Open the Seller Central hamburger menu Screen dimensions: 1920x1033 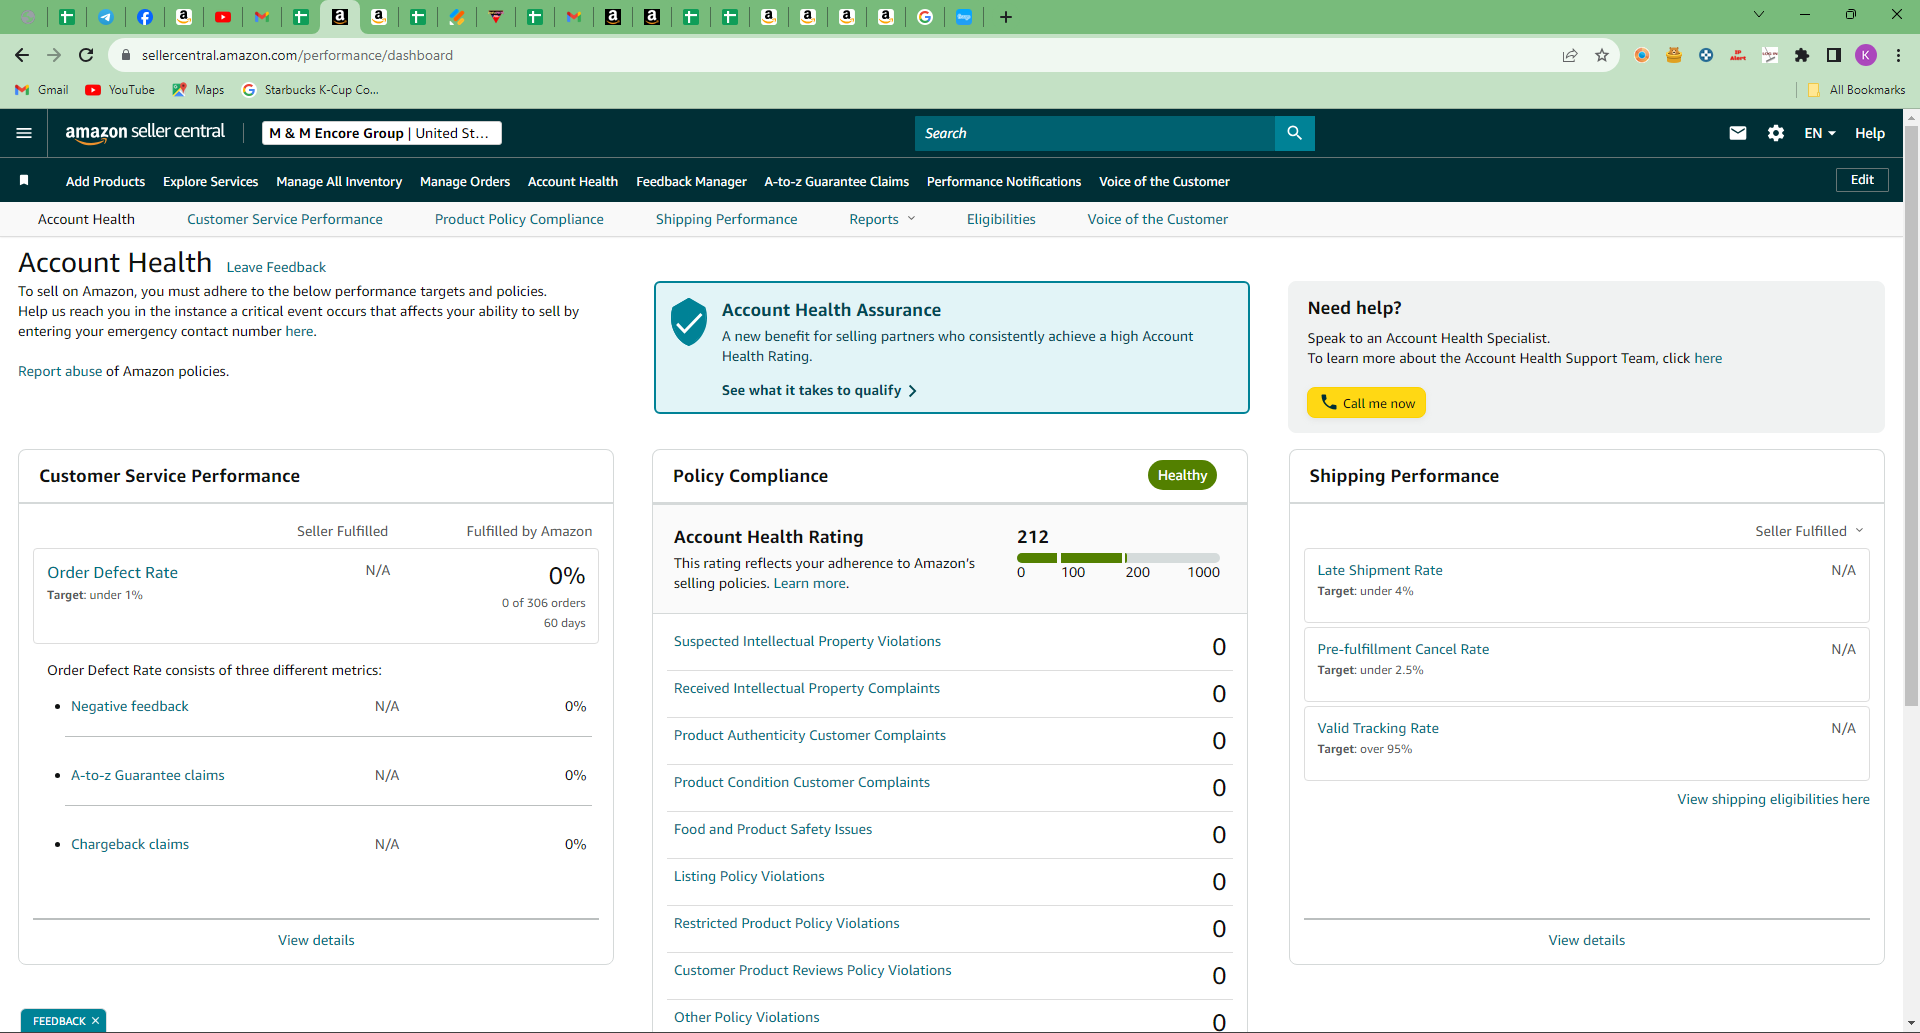(x=24, y=133)
